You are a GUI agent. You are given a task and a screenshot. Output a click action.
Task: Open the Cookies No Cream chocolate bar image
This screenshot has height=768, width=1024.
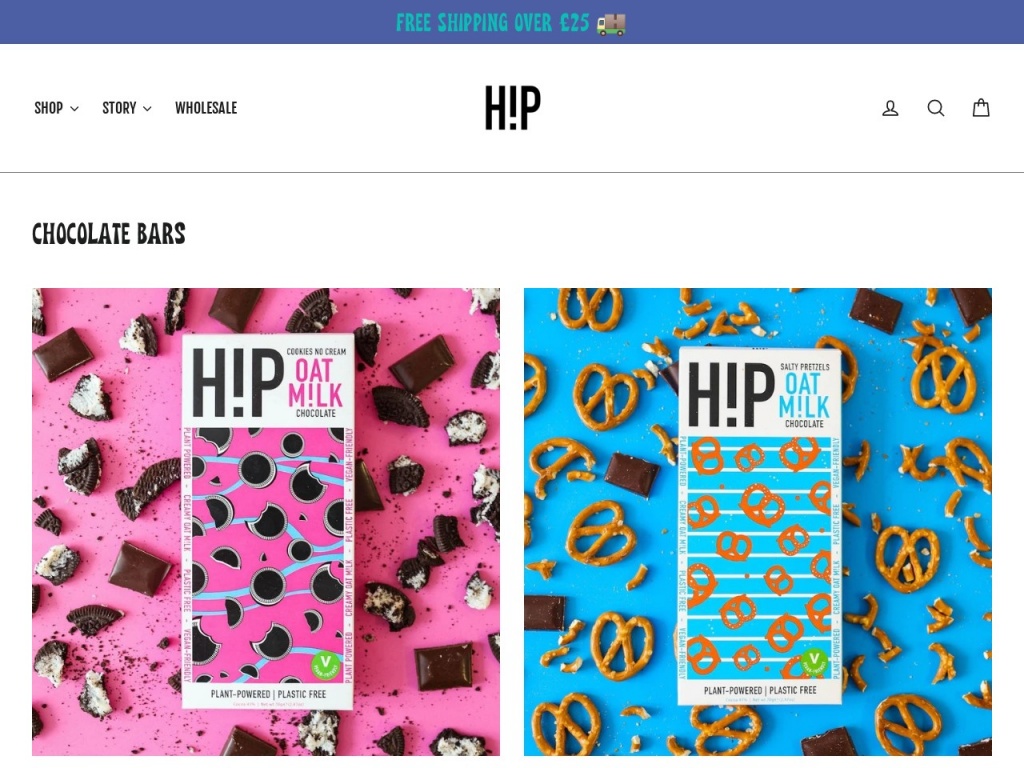(x=266, y=522)
